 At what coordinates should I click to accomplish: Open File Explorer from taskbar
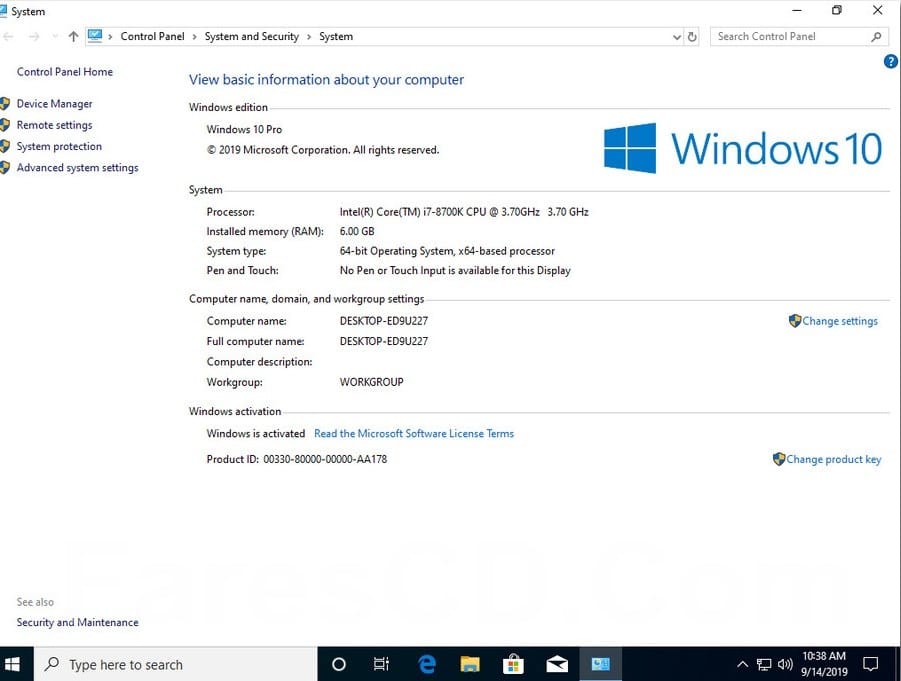pyautogui.click(x=469, y=664)
